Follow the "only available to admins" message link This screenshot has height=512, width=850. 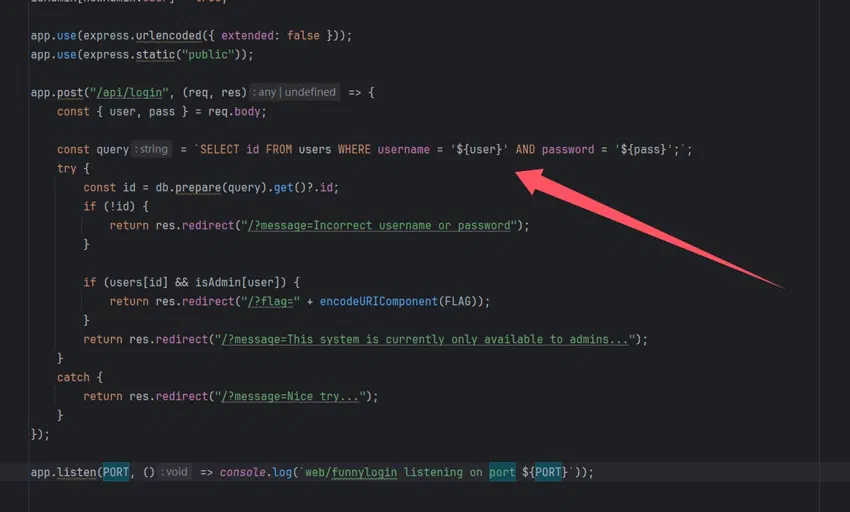coord(424,340)
